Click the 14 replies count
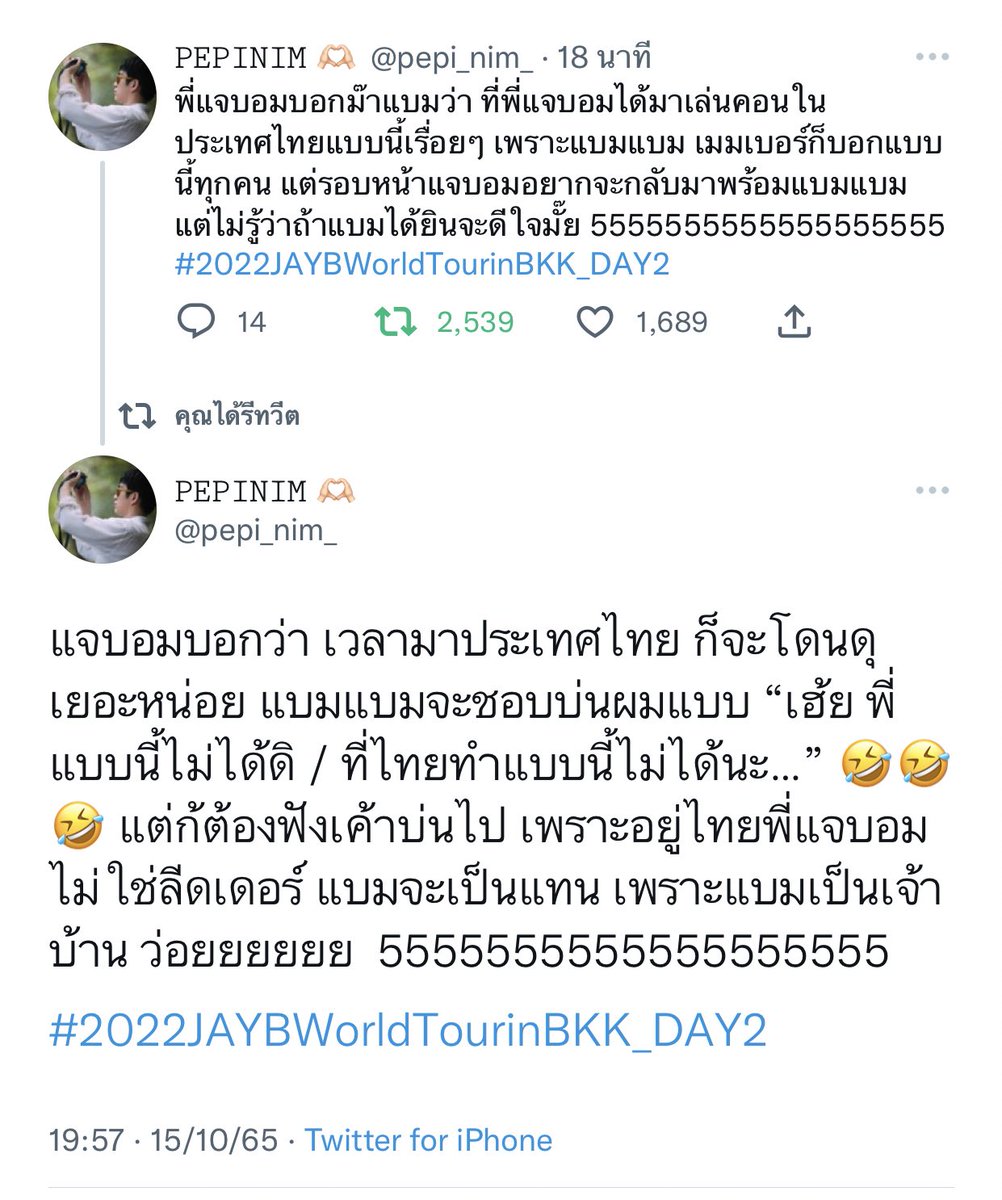The width and height of the screenshot is (1002, 1200). click(251, 322)
